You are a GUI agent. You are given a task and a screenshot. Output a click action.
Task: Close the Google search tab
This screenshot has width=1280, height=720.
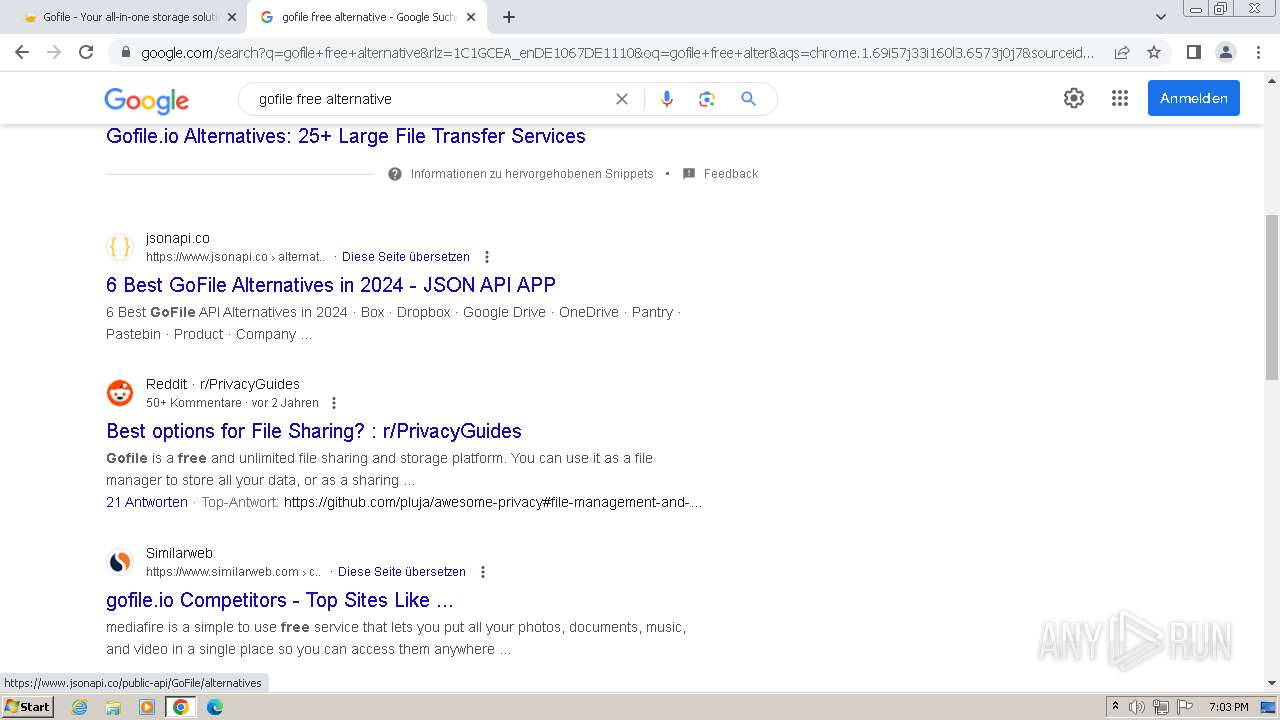471,17
